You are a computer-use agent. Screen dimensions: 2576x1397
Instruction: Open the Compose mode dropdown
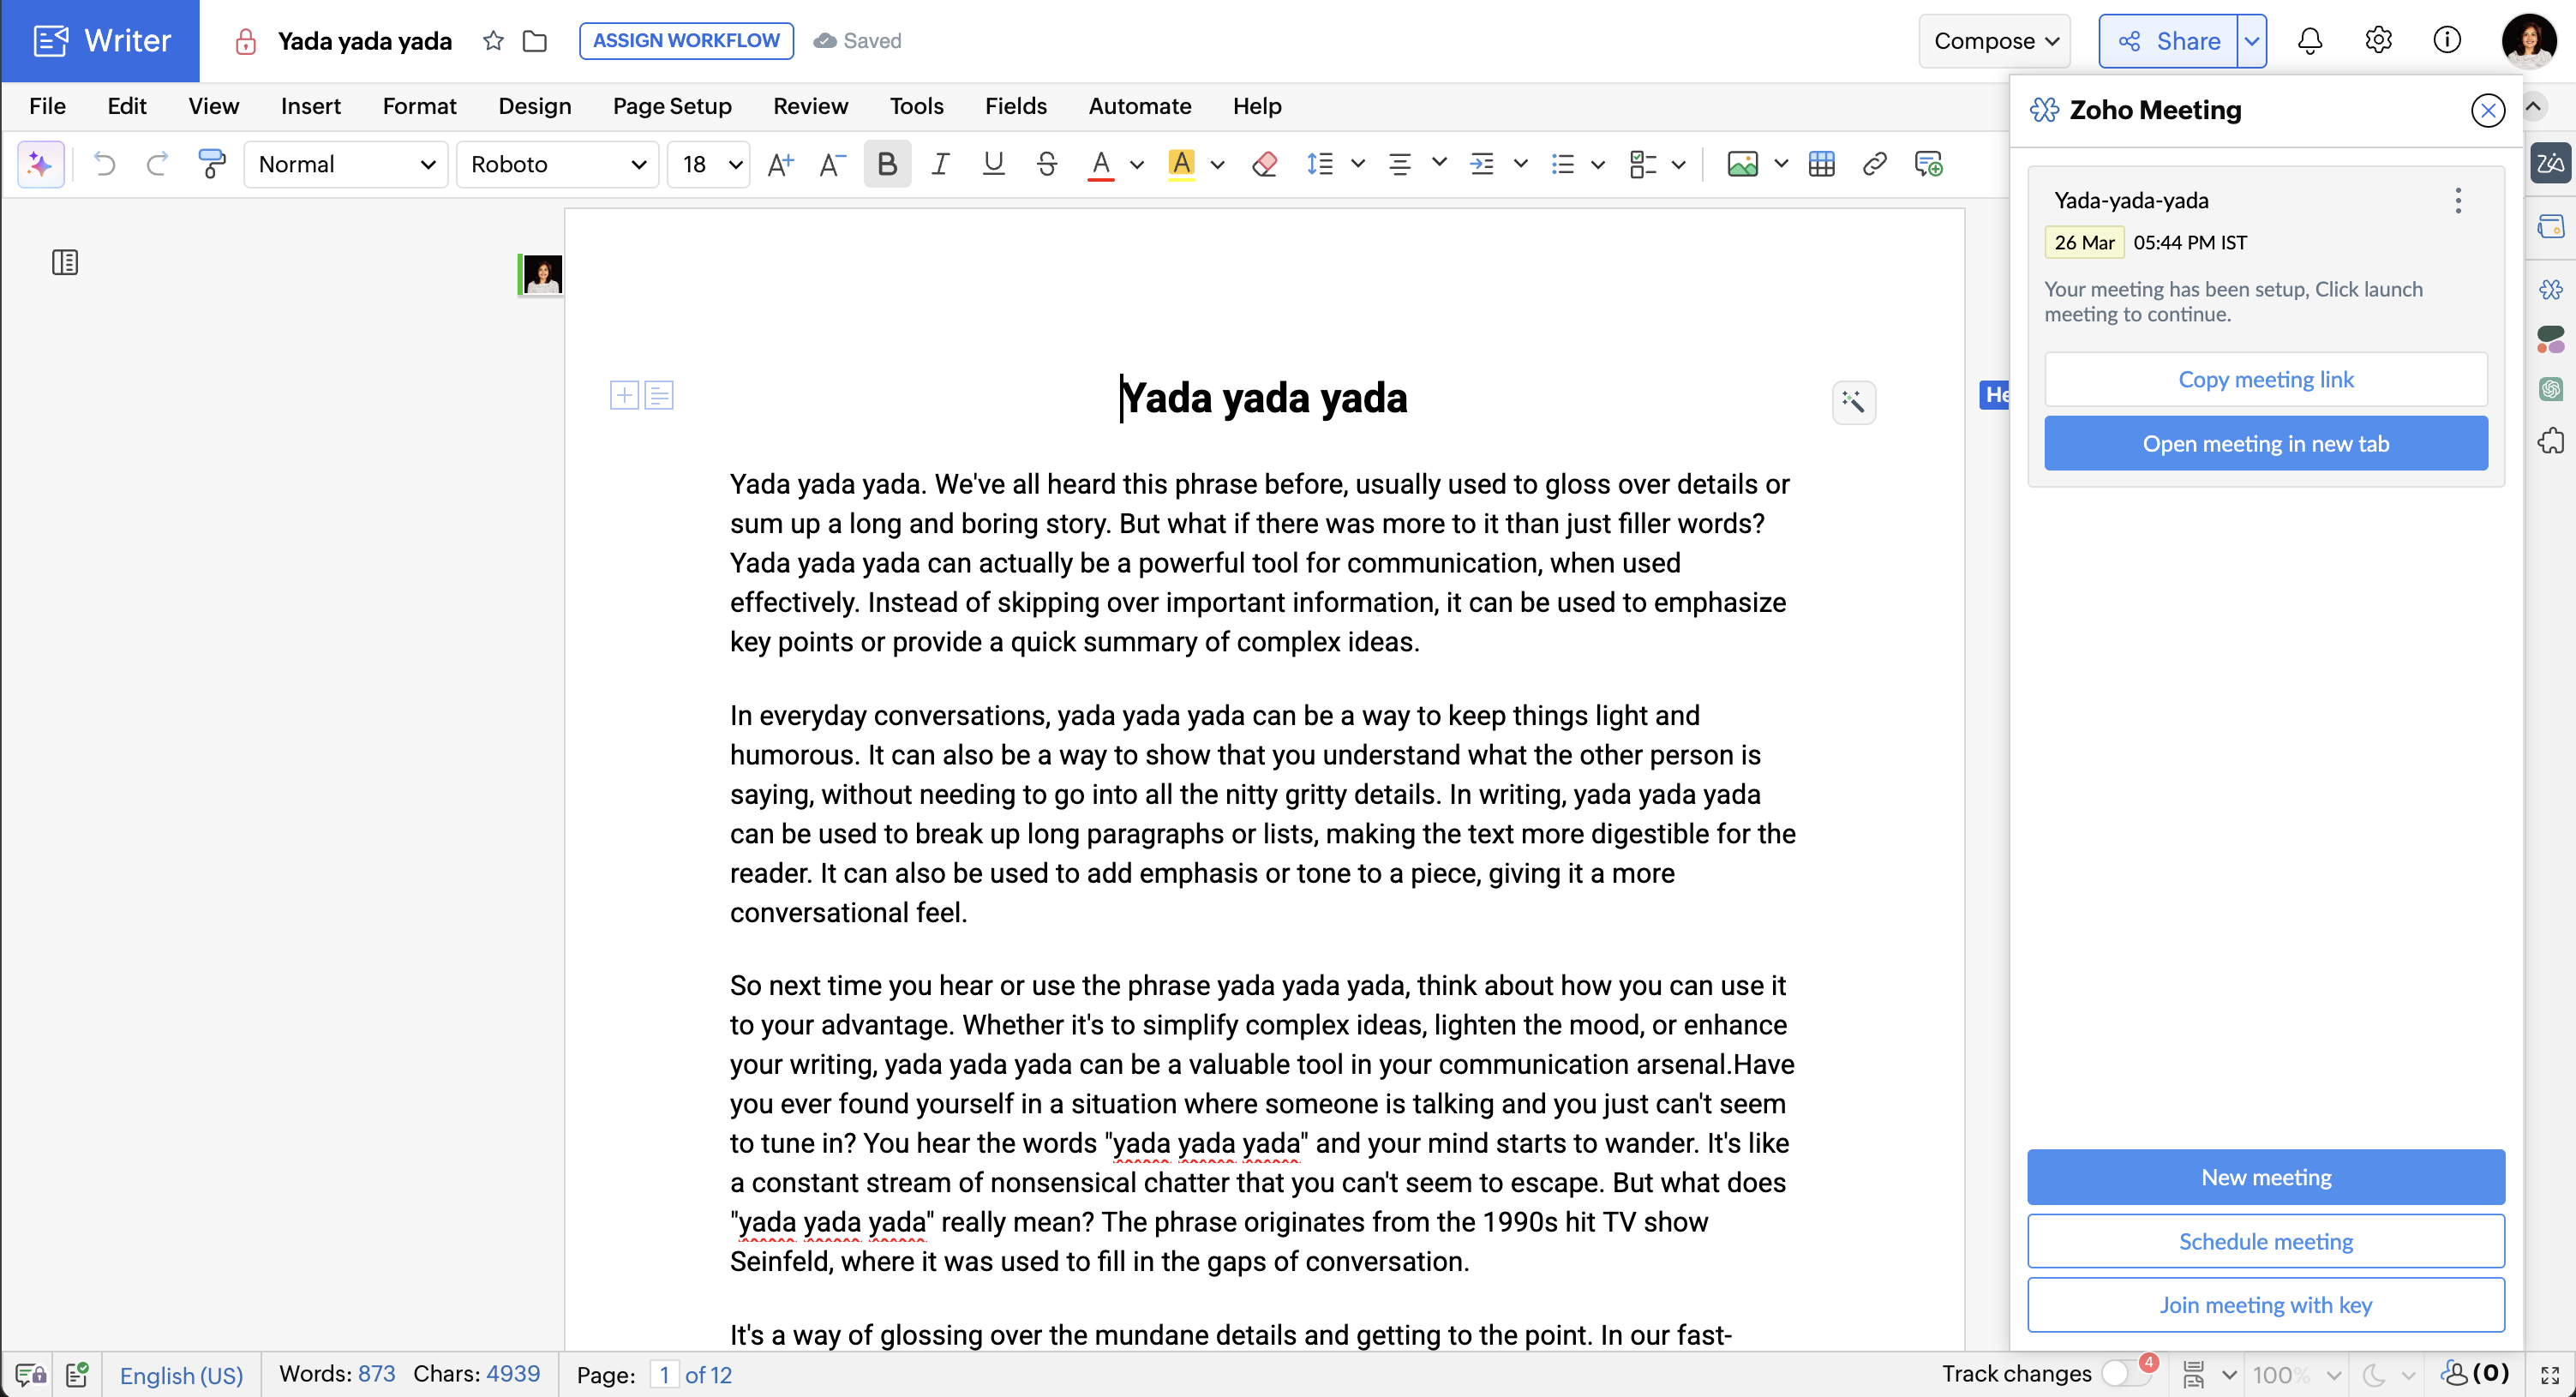1994,41
